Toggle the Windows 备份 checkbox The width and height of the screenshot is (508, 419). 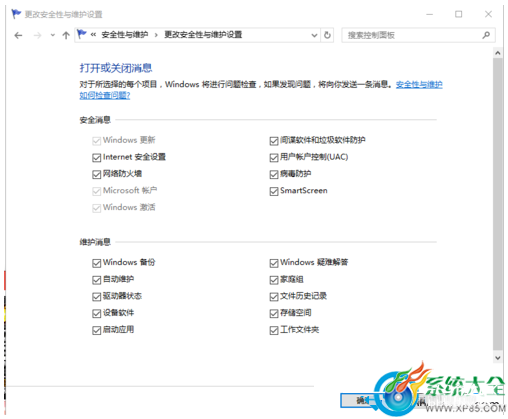click(97, 263)
